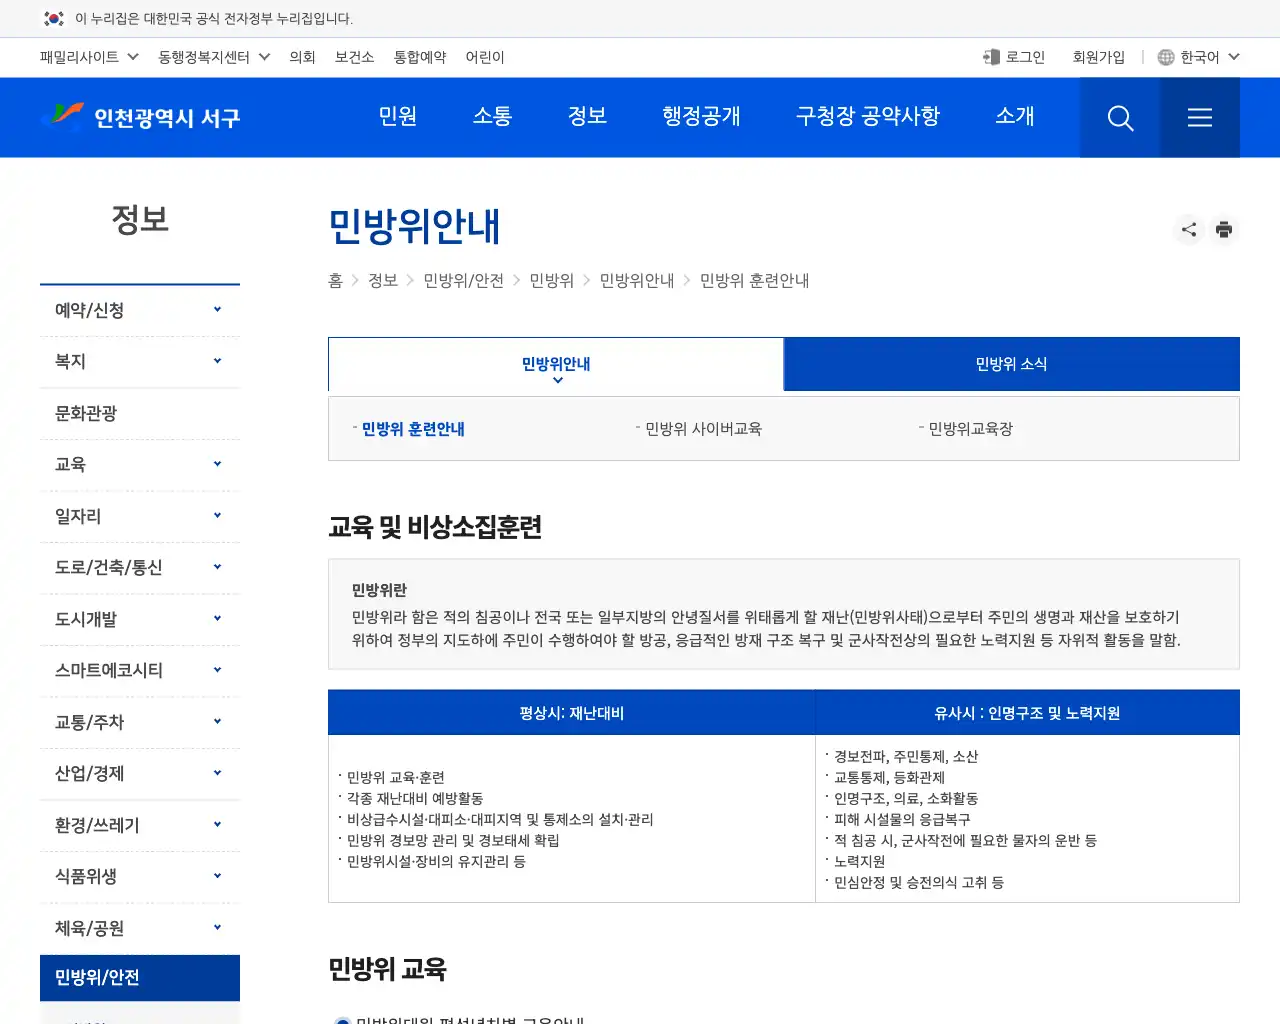Open the 한국어 language dropdown
The height and width of the screenshot is (1024, 1280).
tap(1199, 57)
